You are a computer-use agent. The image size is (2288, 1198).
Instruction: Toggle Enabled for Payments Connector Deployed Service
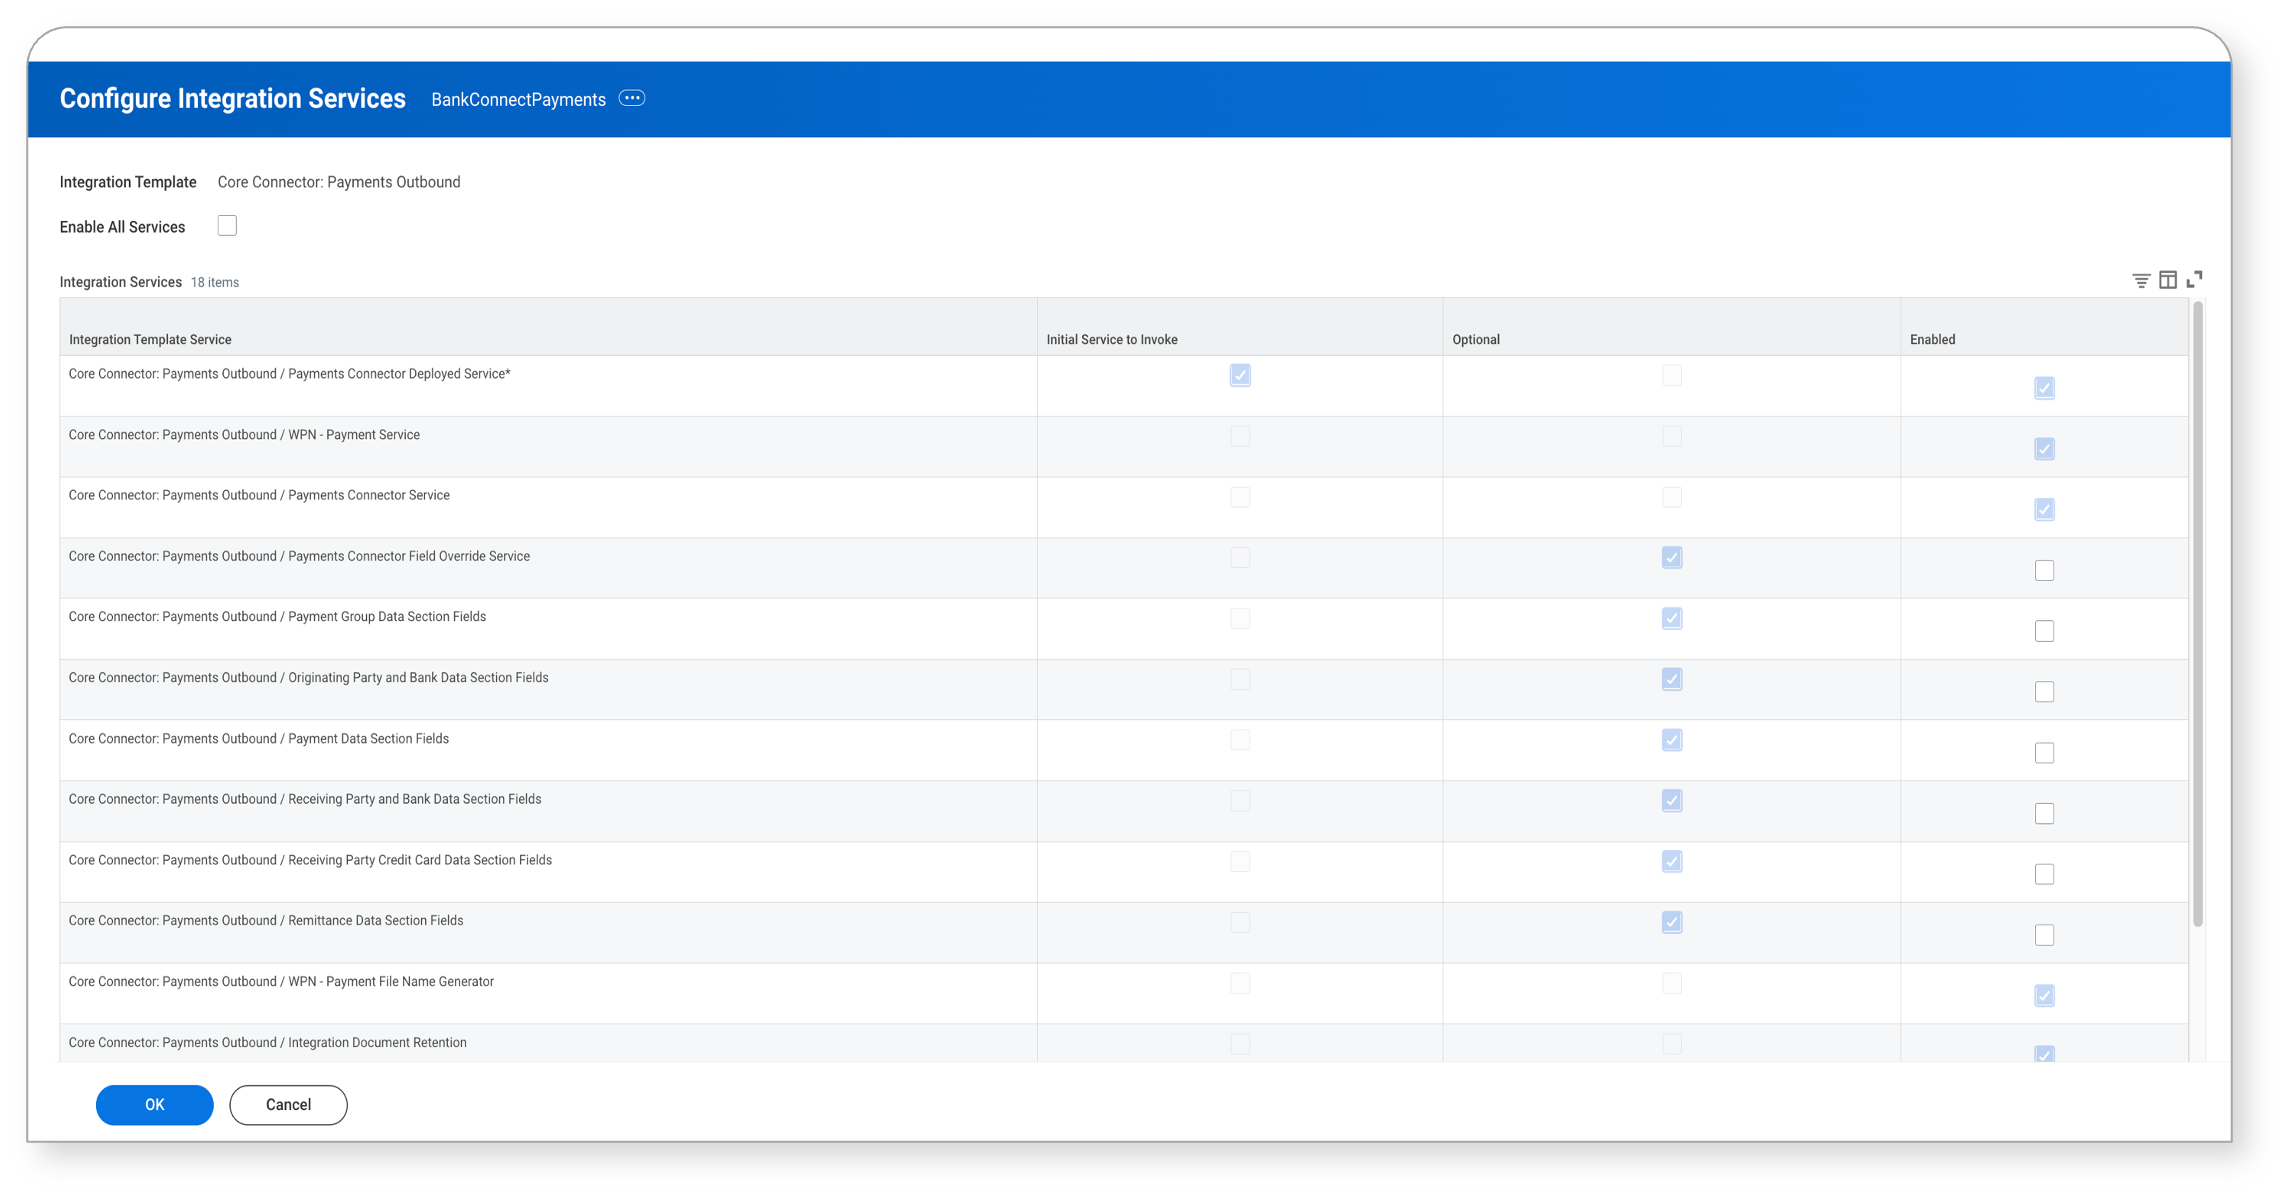click(x=2044, y=388)
